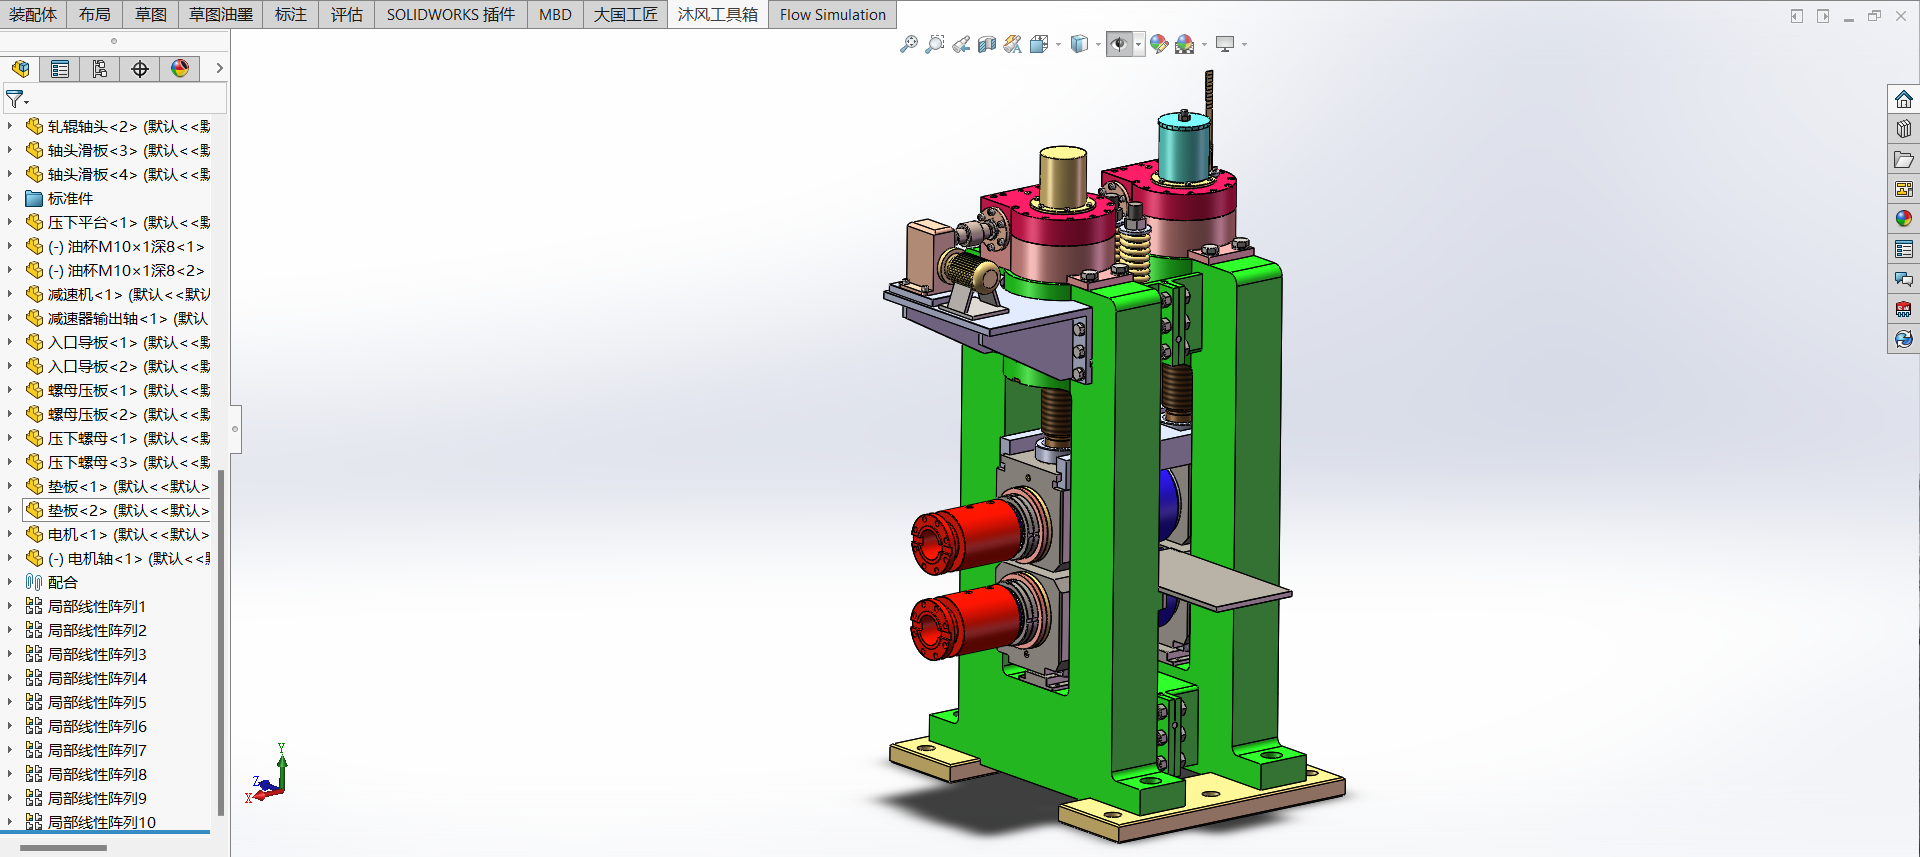Click the Zoom to Area icon

coord(934,44)
